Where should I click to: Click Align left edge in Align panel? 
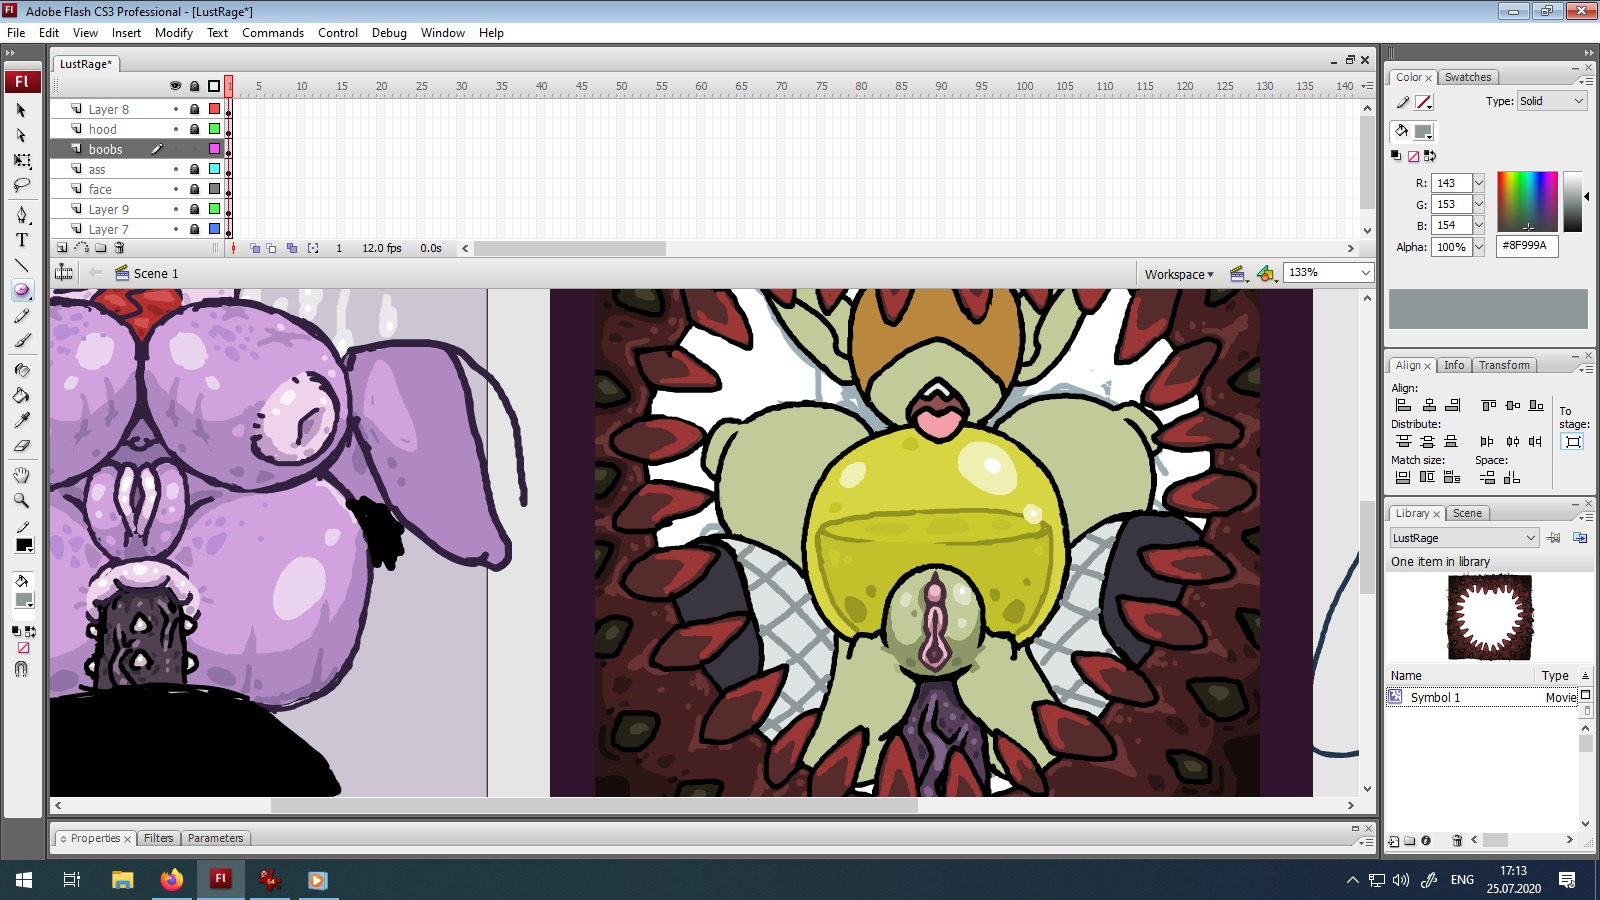[1403, 405]
